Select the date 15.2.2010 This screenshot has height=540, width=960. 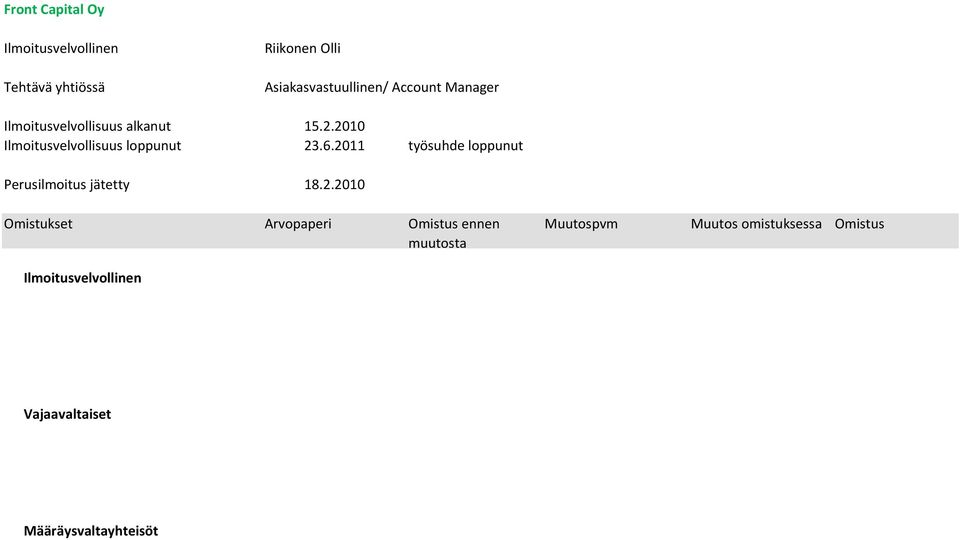[x=334, y=126]
